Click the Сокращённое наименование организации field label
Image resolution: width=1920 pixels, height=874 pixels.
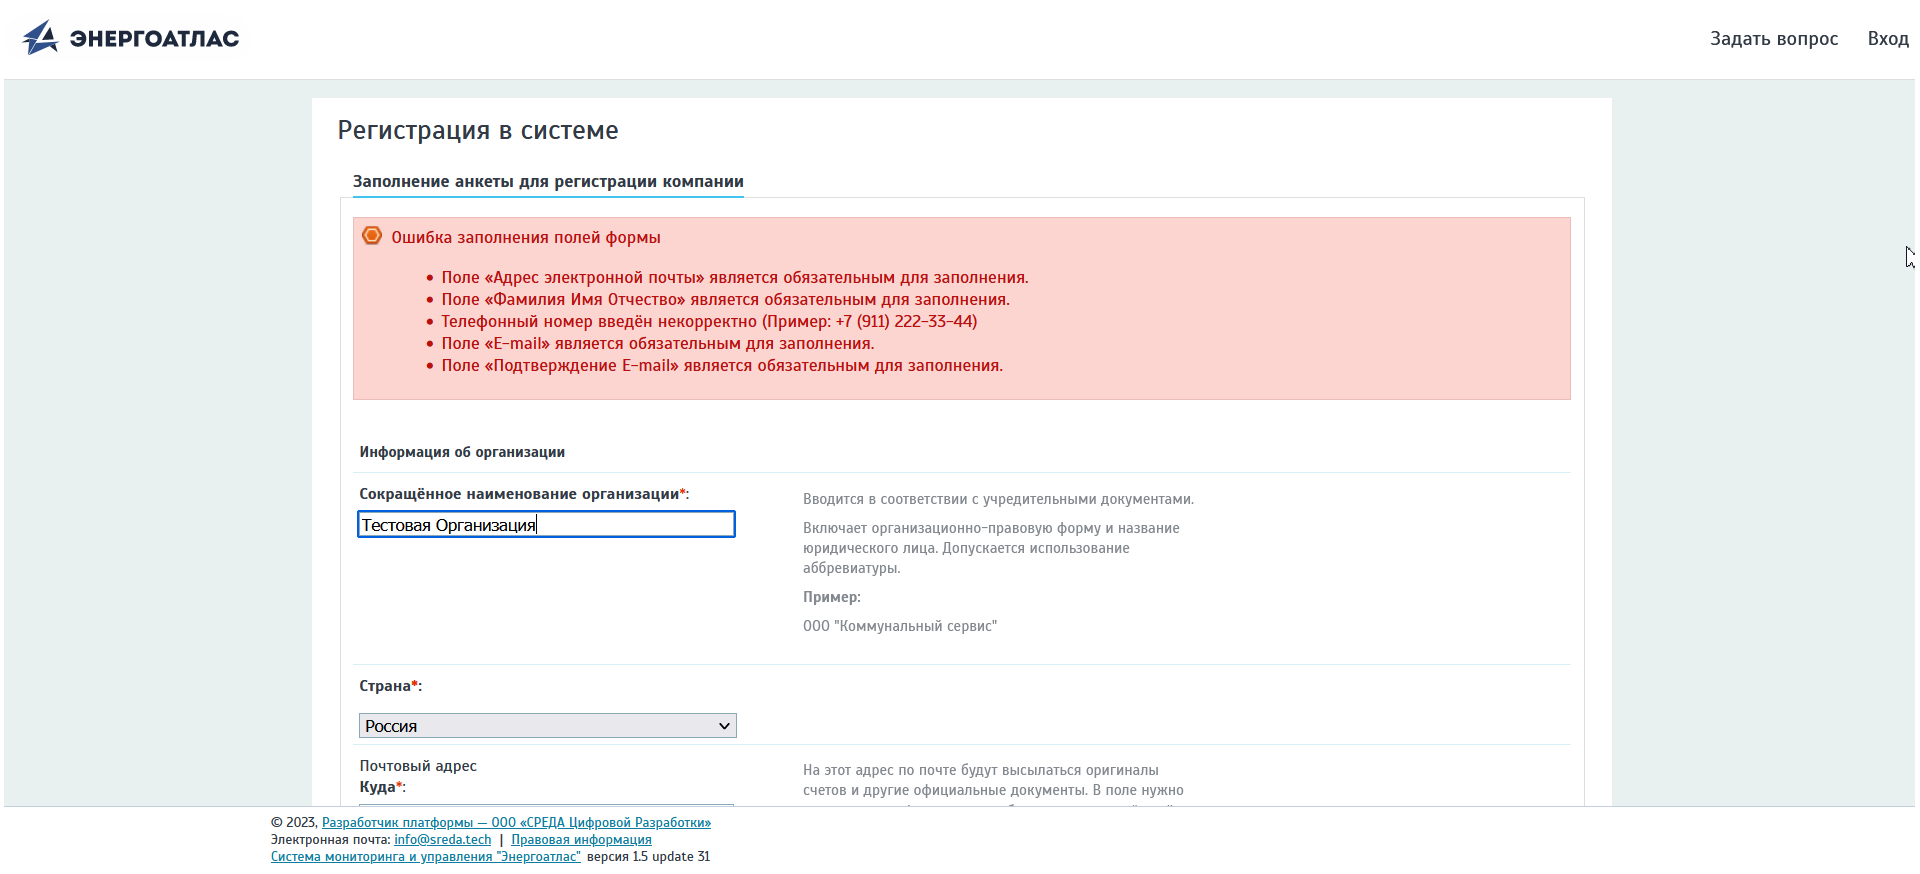click(x=519, y=494)
